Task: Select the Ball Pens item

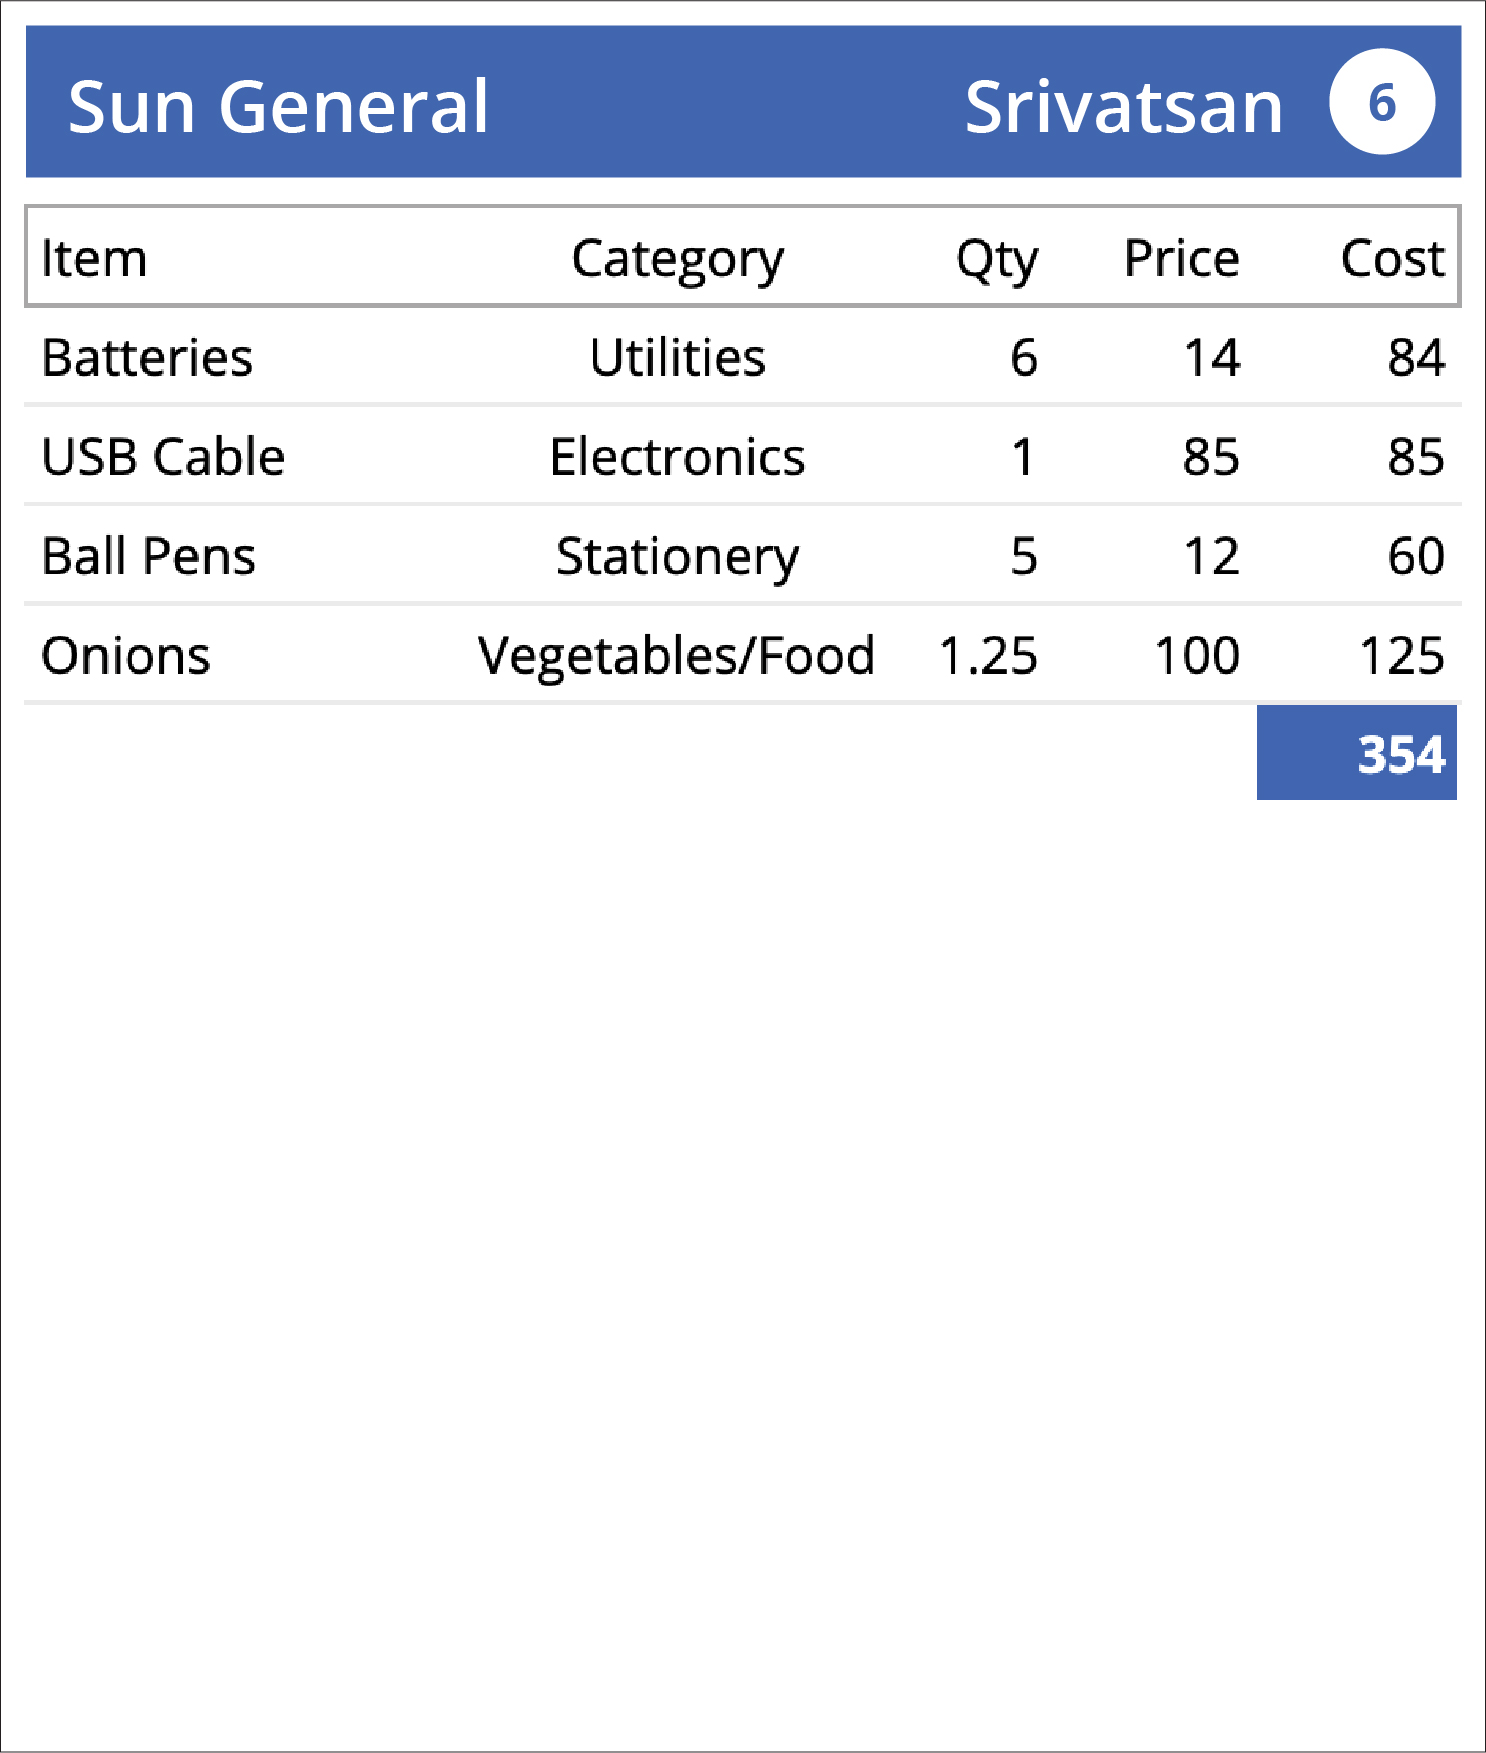Action: tap(148, 556)
